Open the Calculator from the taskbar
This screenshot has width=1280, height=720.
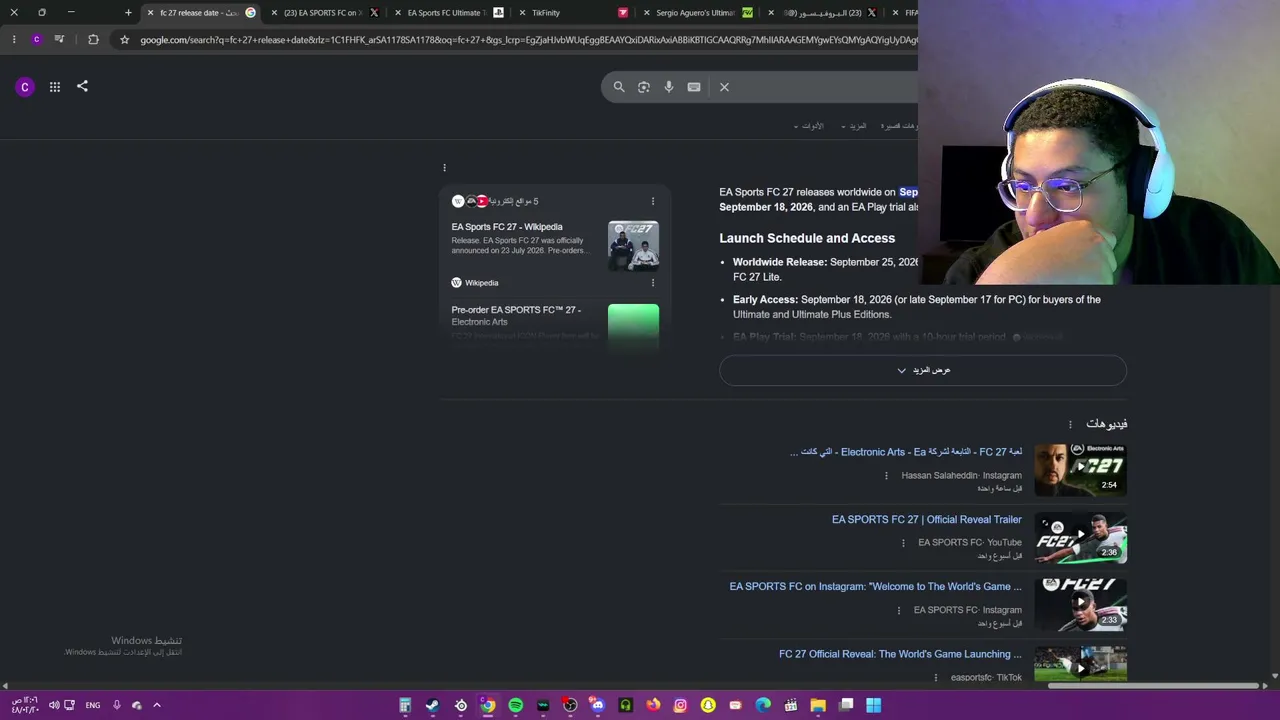[405, 705]
